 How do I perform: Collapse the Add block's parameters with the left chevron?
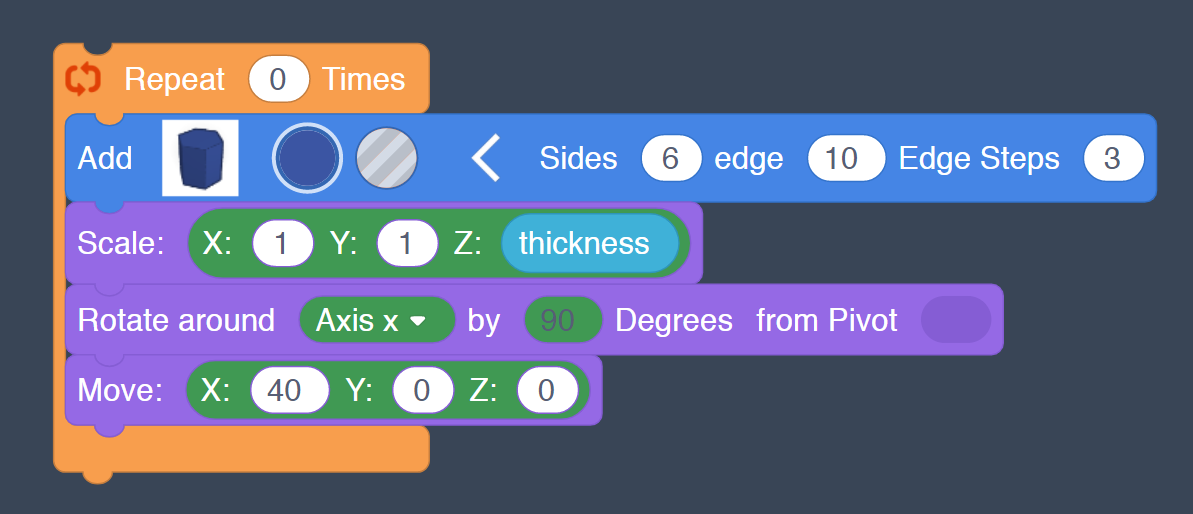point(487,158)
